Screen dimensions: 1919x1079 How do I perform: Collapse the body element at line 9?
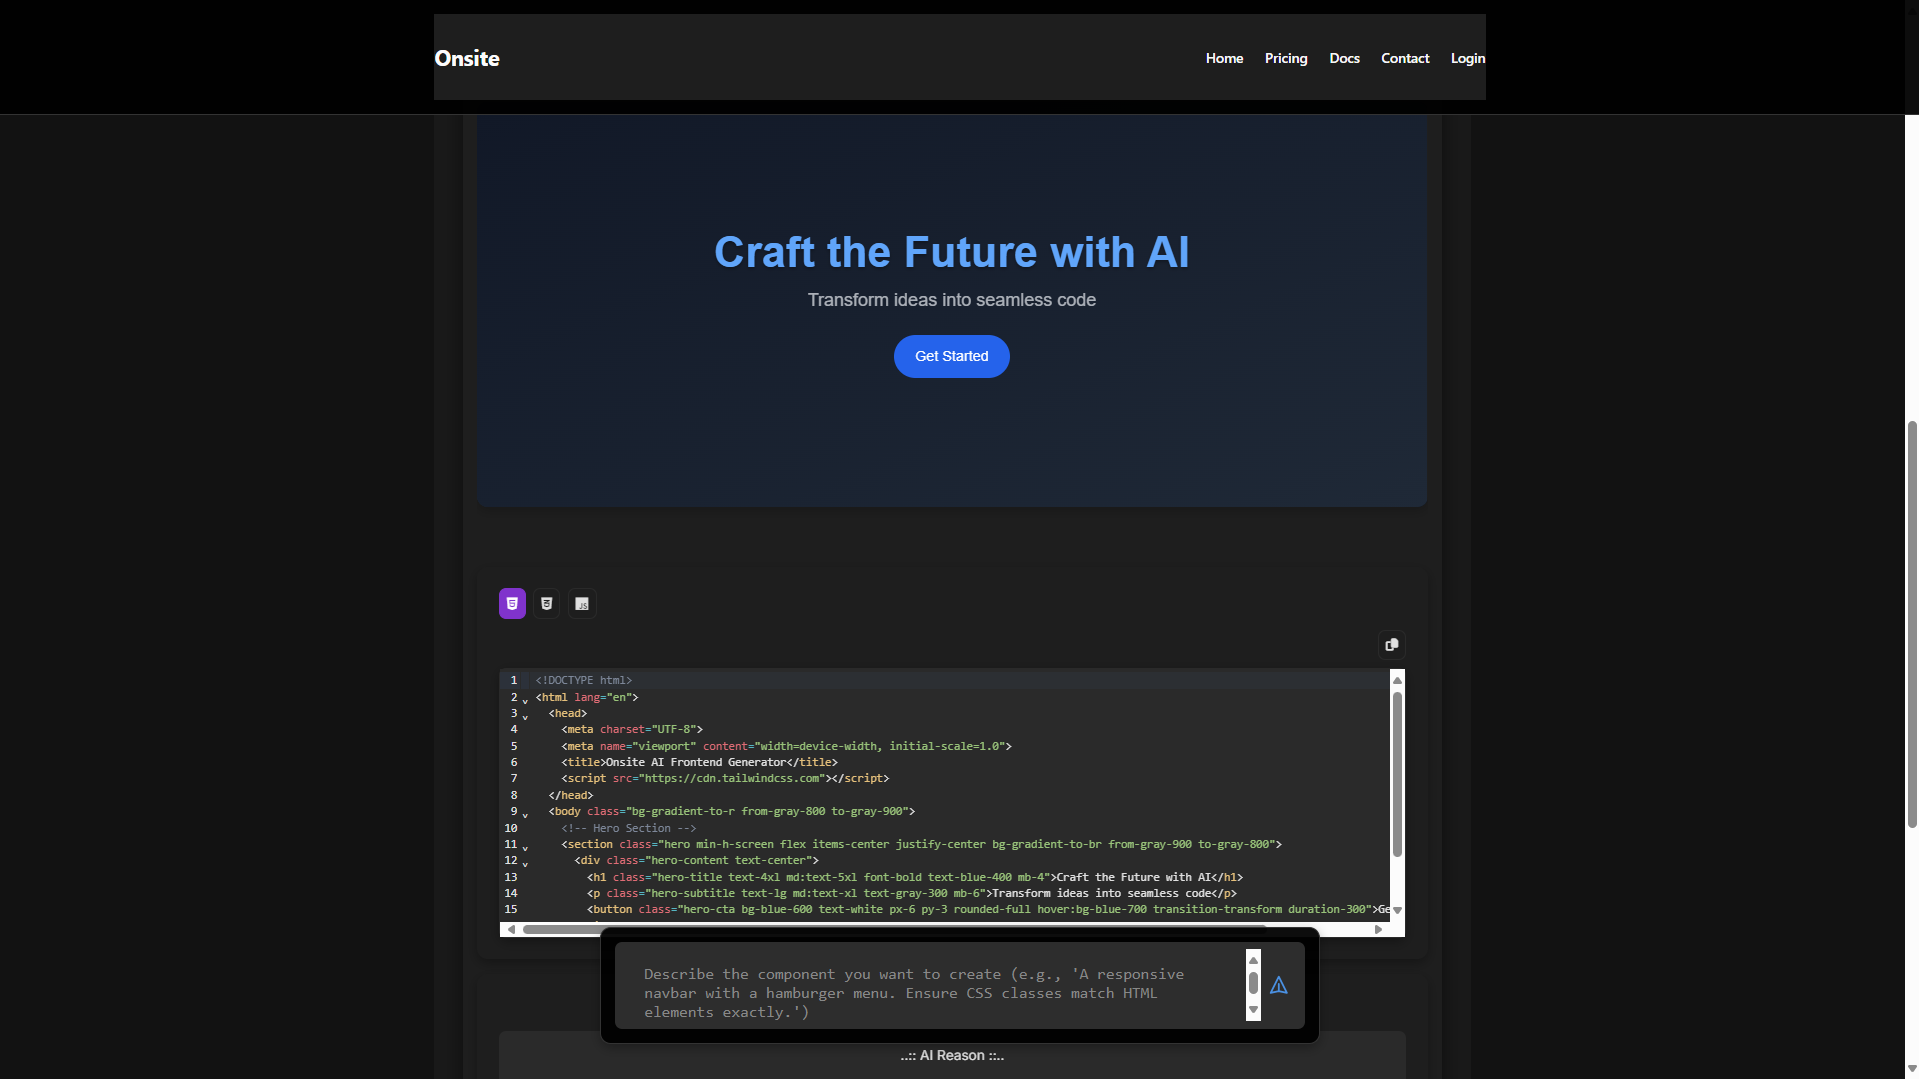pos(527,814)
